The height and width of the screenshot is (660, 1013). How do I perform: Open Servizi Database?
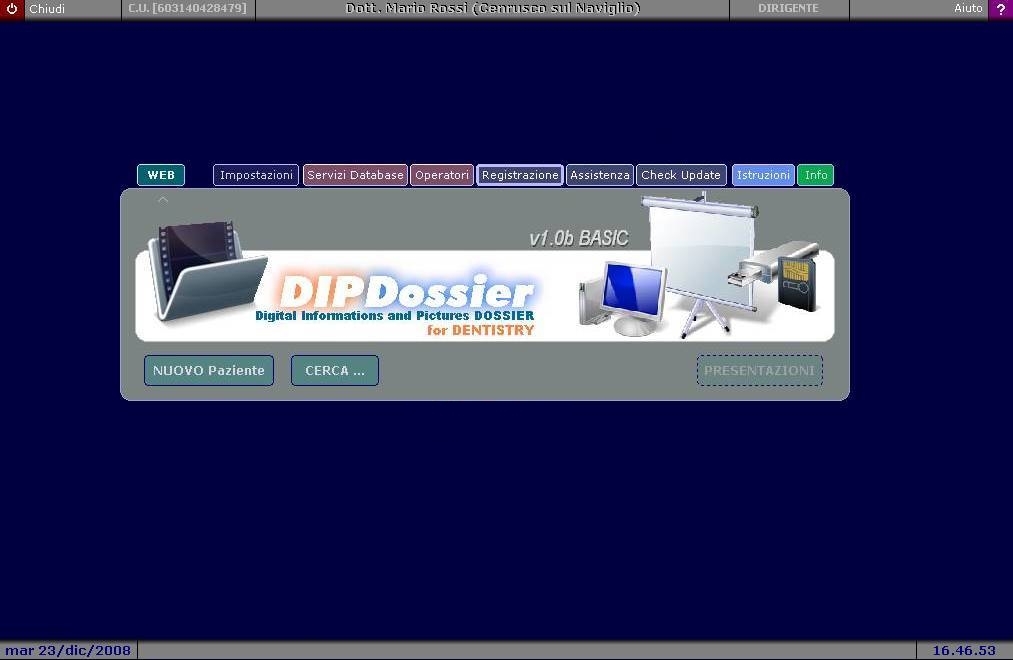[x=355, y=175]
